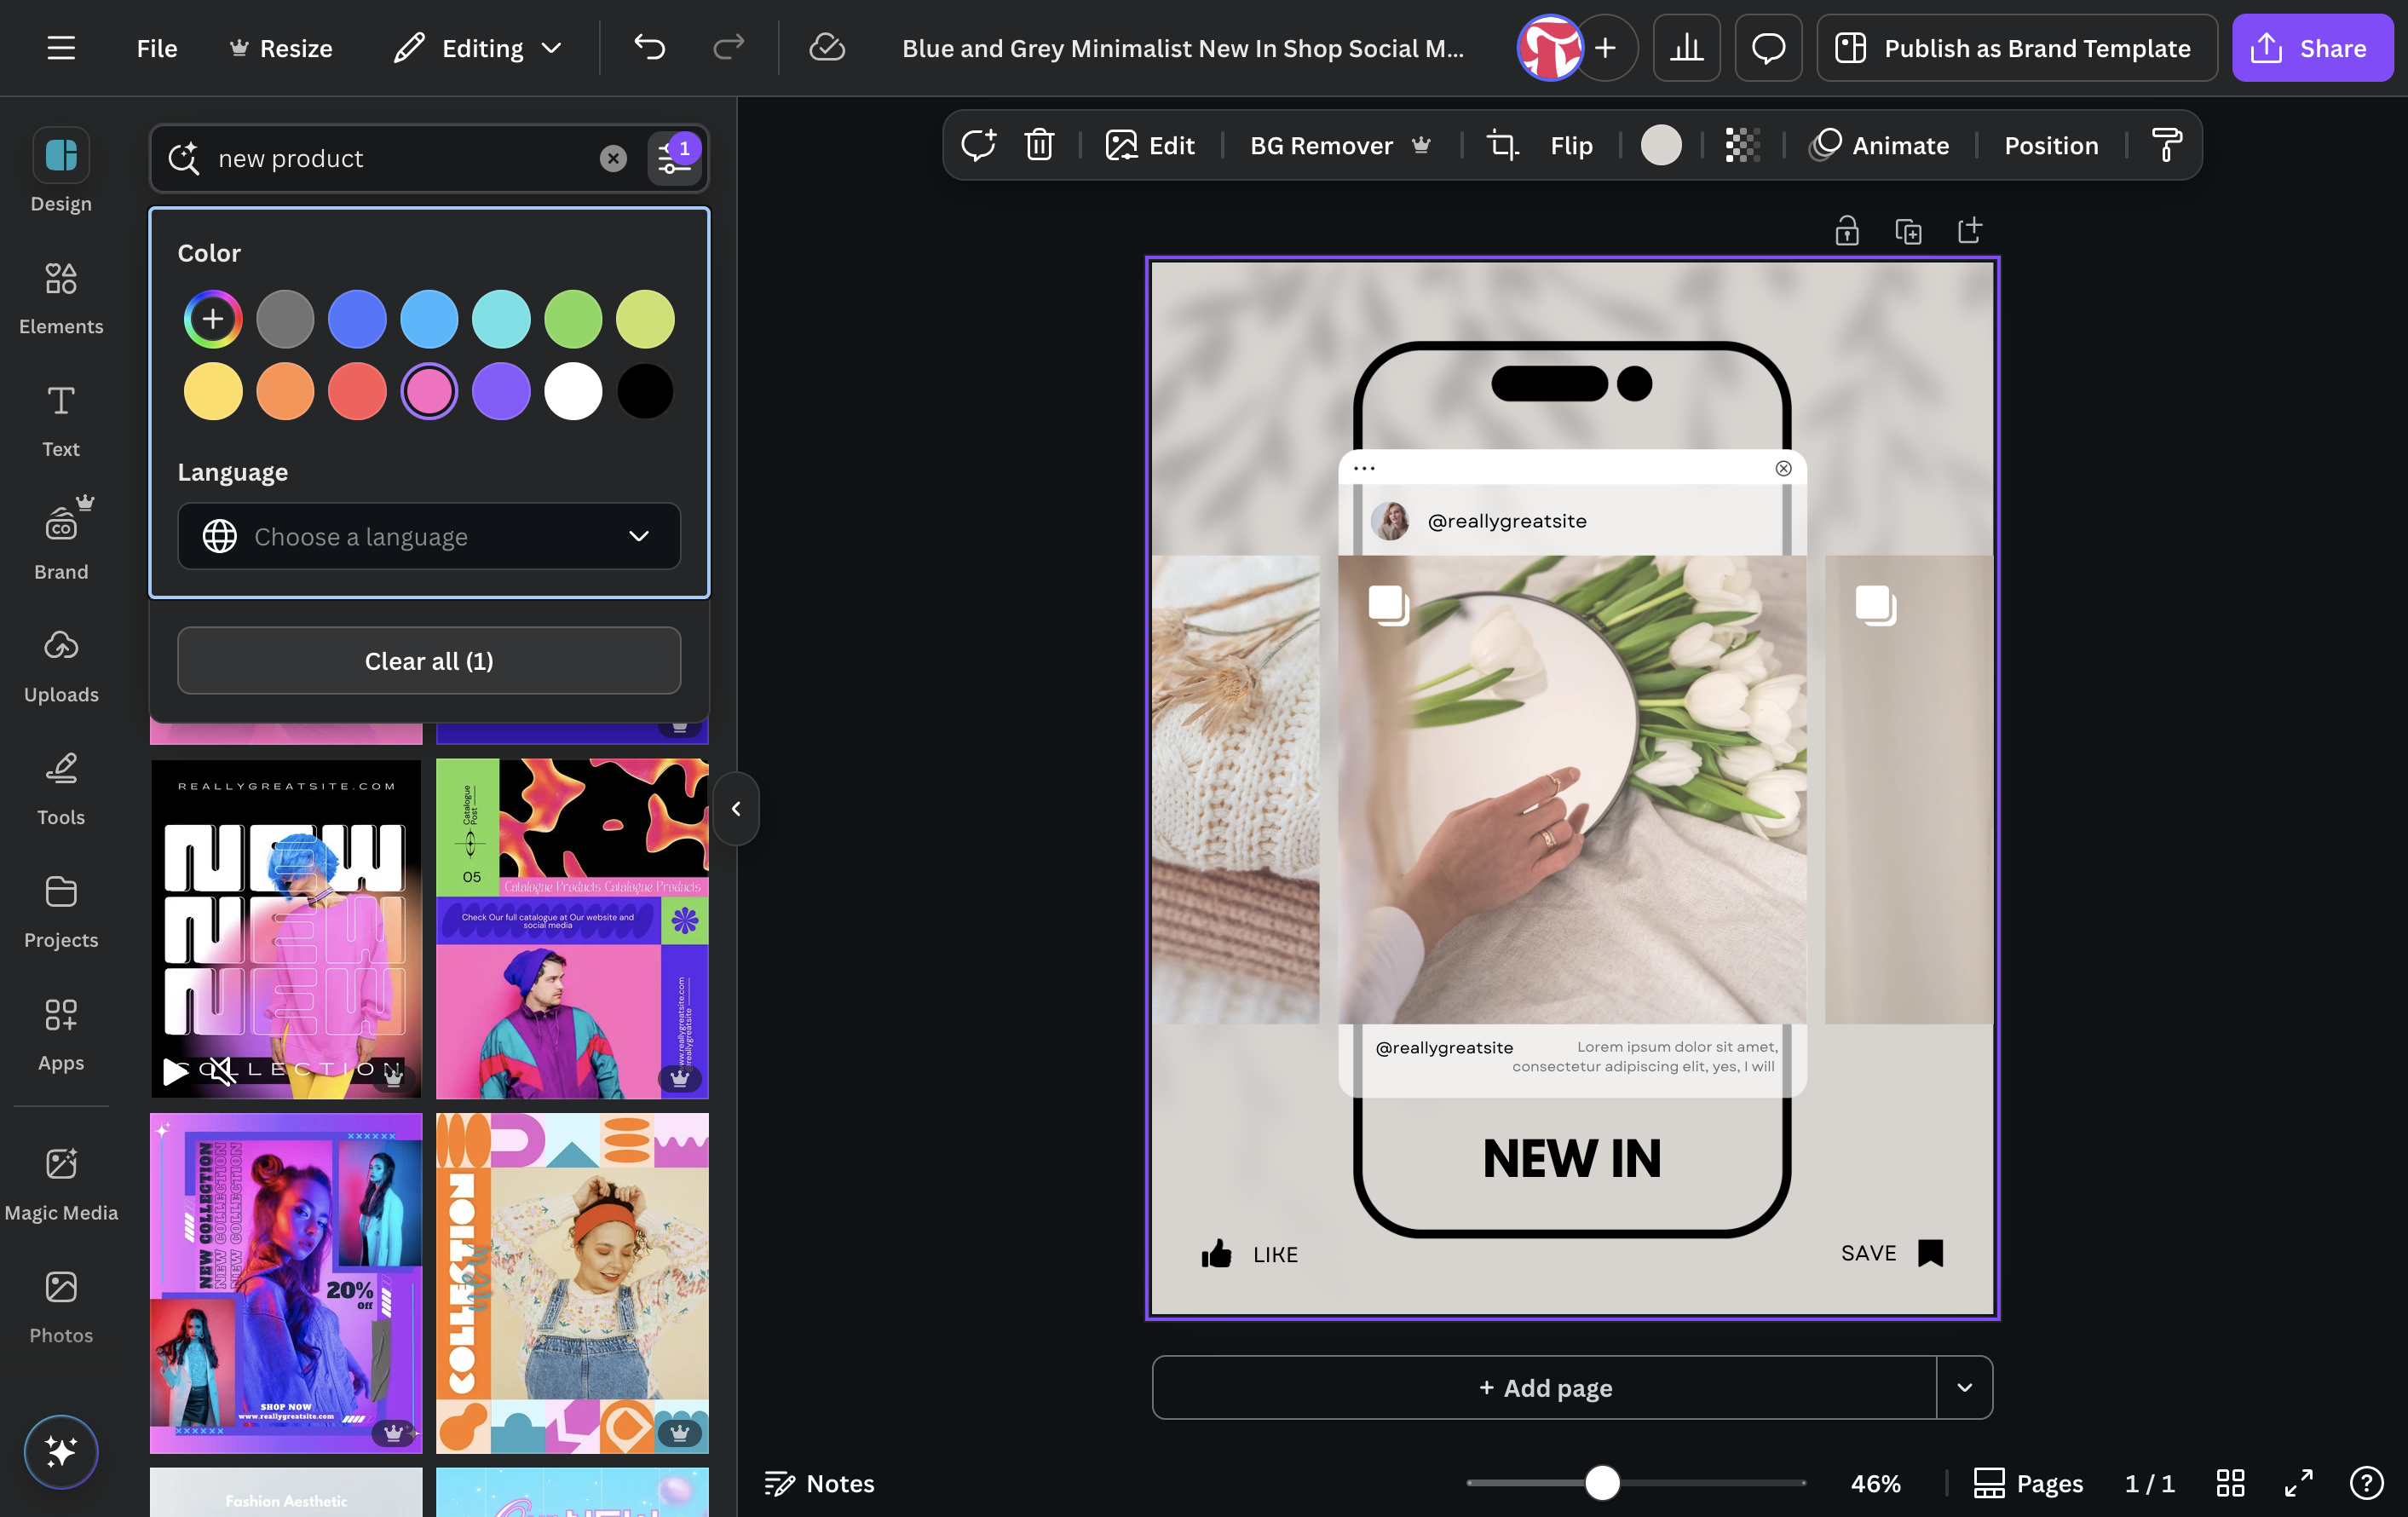This screenshot has width=2408, height=1517.
Task: Toggle the search filters button
Action: (x=675, y=158)
